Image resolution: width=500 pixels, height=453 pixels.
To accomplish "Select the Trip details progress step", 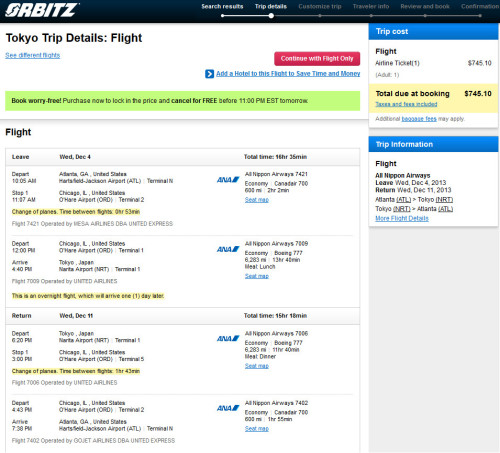I will pyautogui.click(x=271, y=6).
